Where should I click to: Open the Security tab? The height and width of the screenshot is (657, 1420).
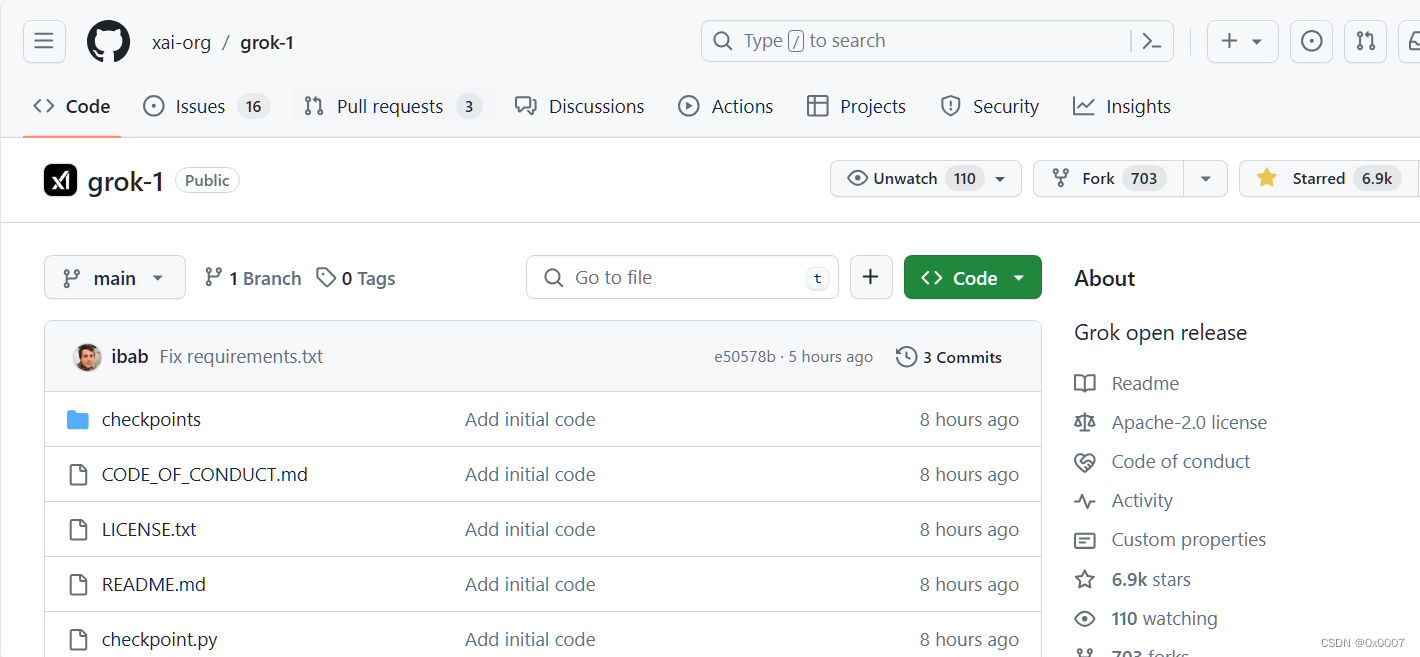[x=990, y=106]
